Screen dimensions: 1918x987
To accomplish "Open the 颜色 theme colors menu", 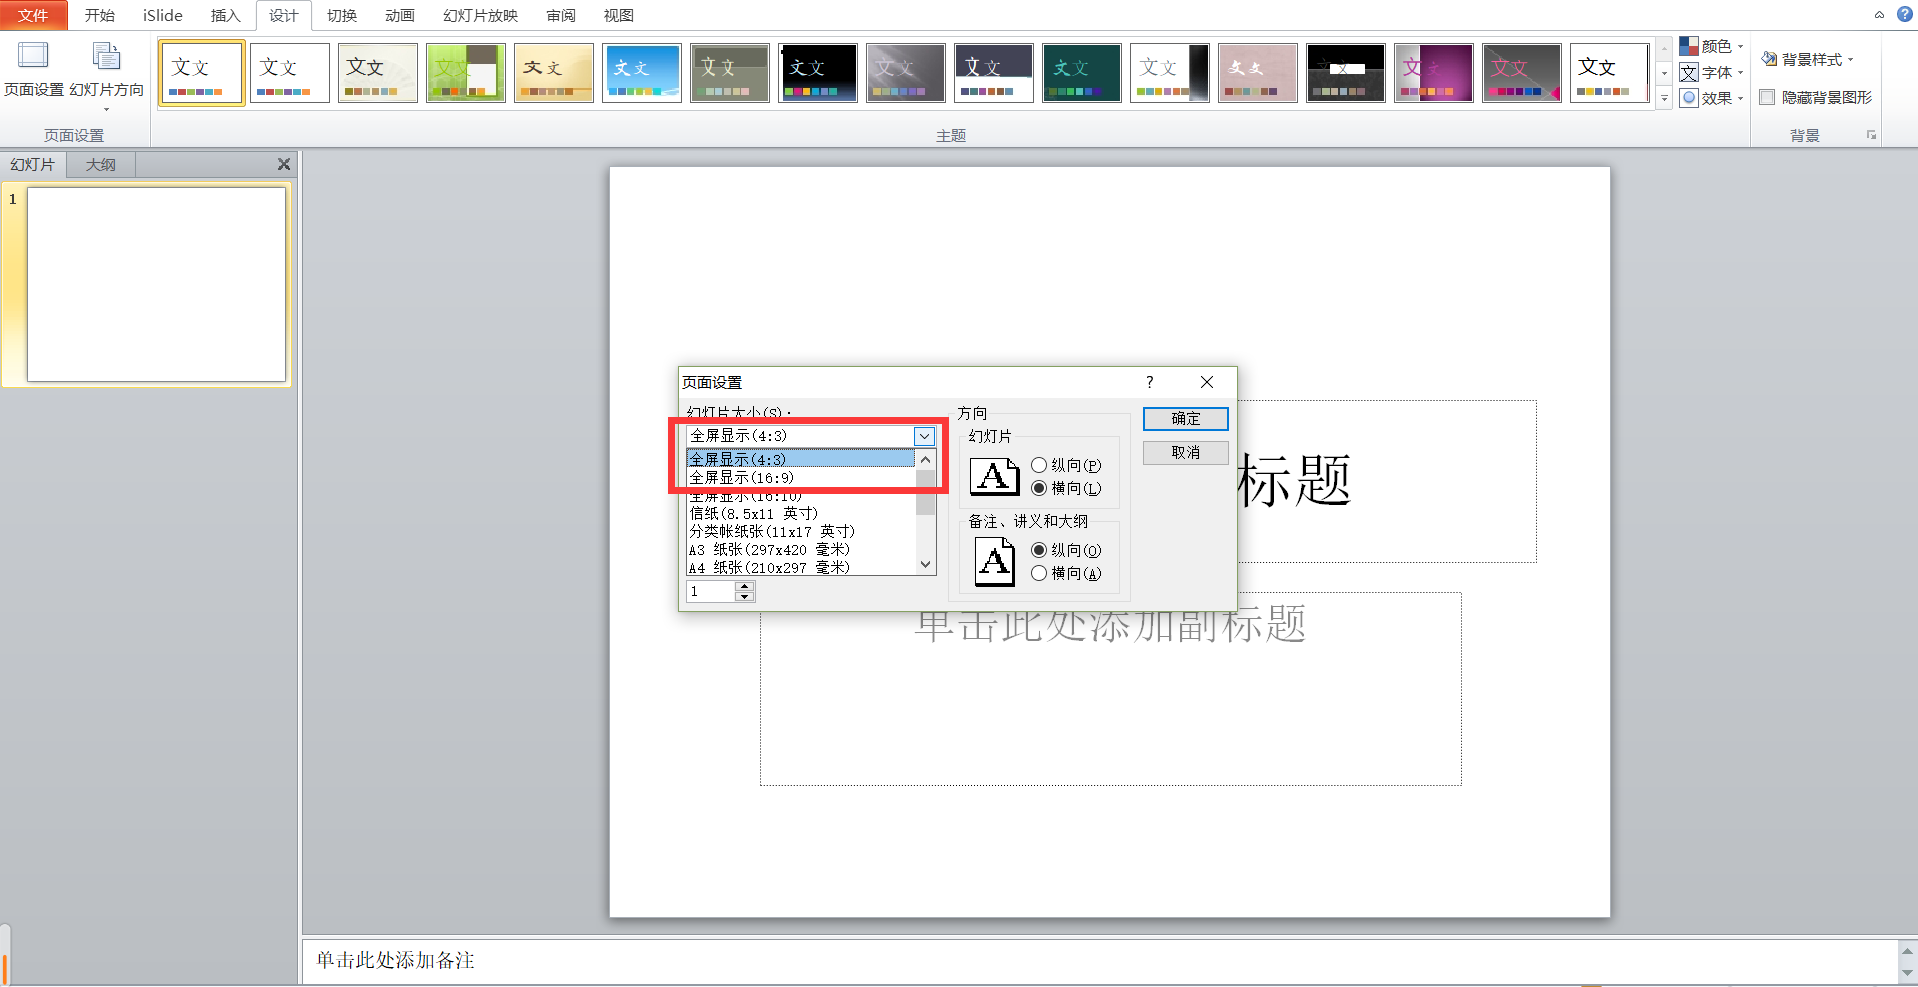I will point(1712,46).
